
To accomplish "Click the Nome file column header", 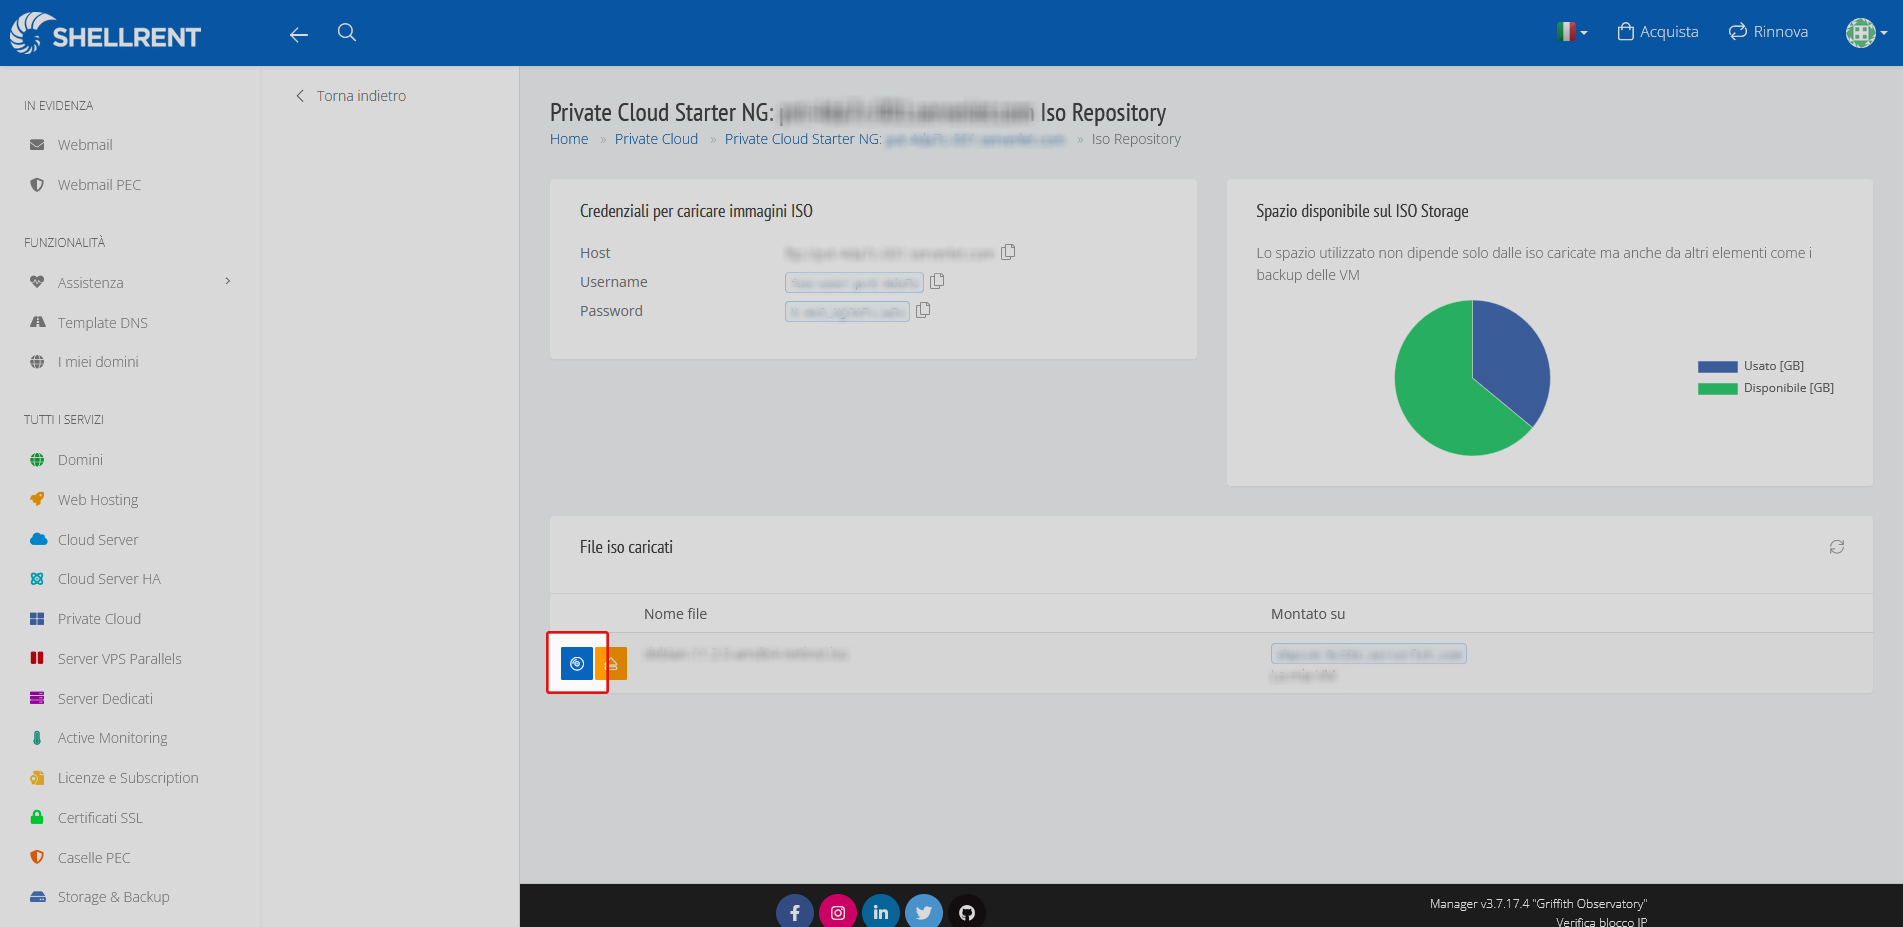I will click(x=675, y=614).
